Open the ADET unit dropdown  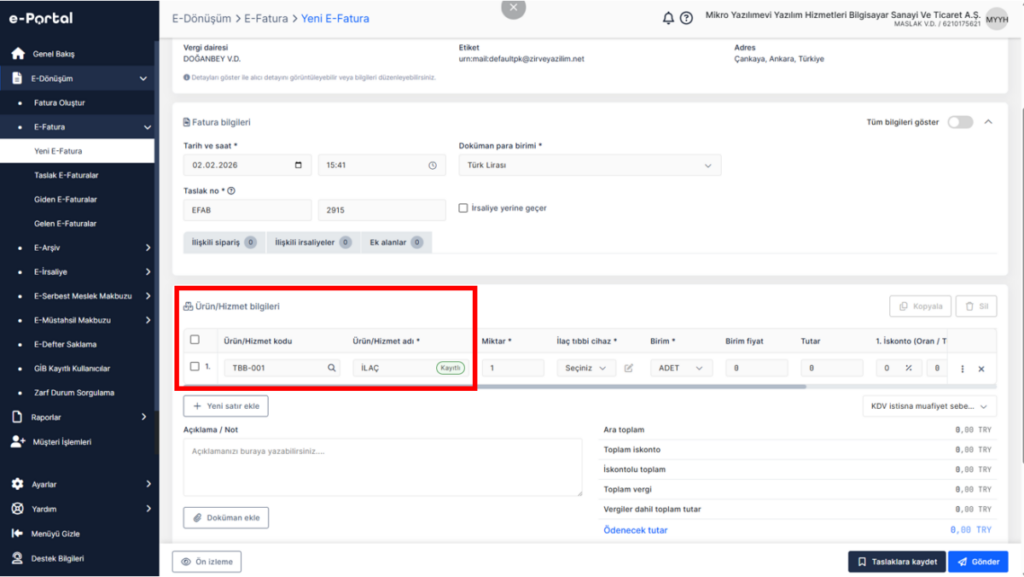pyautogui.click(x=680, y=368)
